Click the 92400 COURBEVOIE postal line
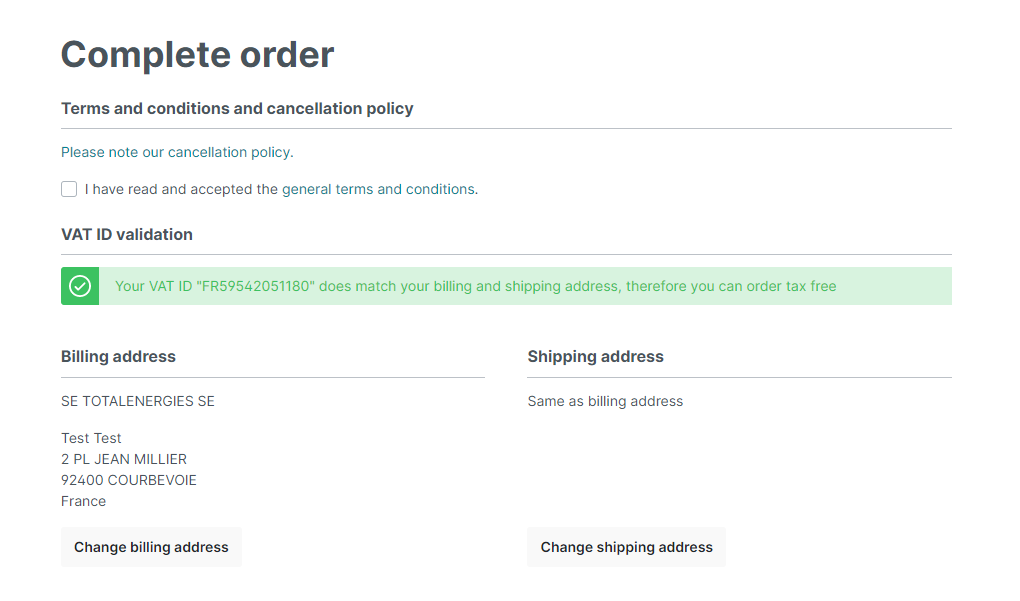 coord(129,480)
